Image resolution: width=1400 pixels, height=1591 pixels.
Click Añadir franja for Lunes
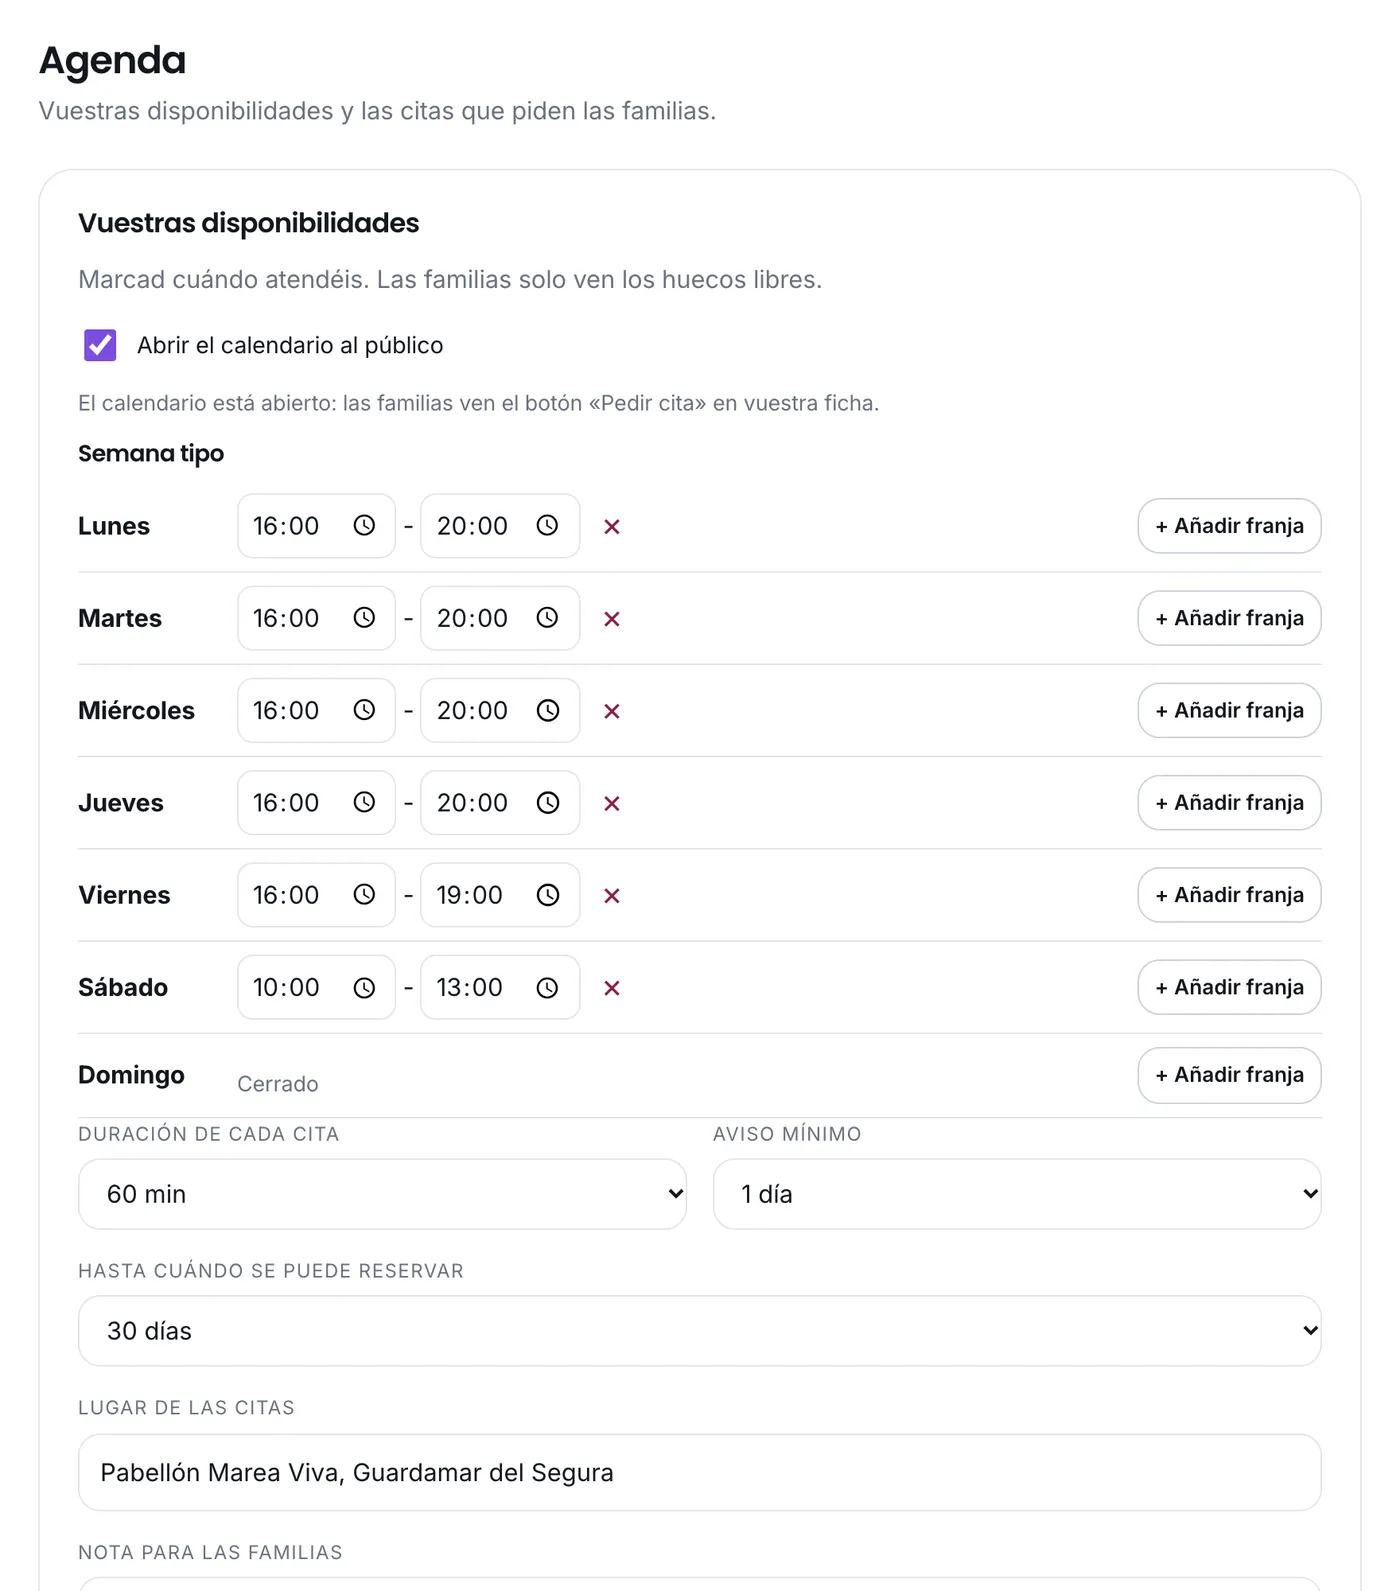pyautogui.click(x=1229, y=526)
